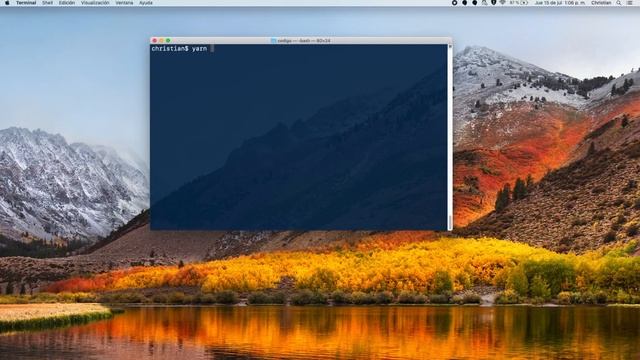Open the Shell menu
The height and width of the screenshot is (360, 640).
[47, 3]
